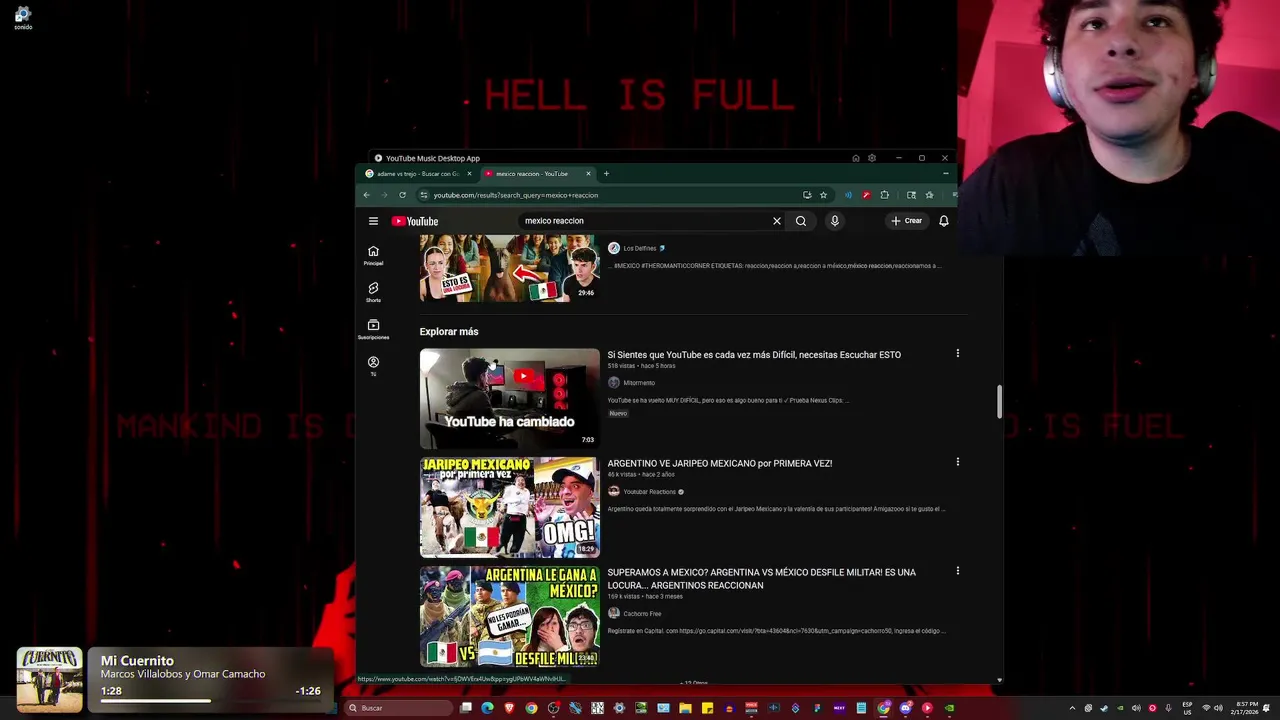
Task: Reload the page in the browser toolbar
Action: [x=402, y=195]
